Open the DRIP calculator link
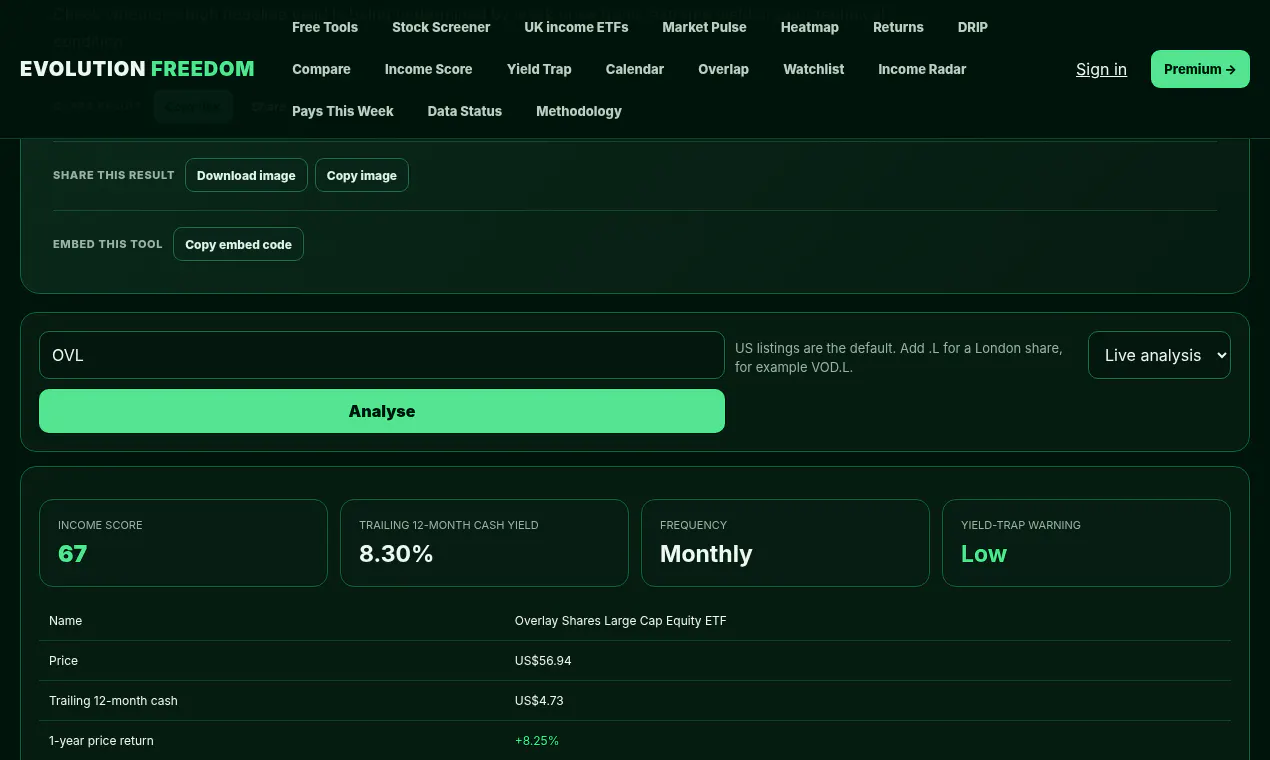Image resolution: width=1270 pixels, height=760 pixels. (x=973, y=27)
